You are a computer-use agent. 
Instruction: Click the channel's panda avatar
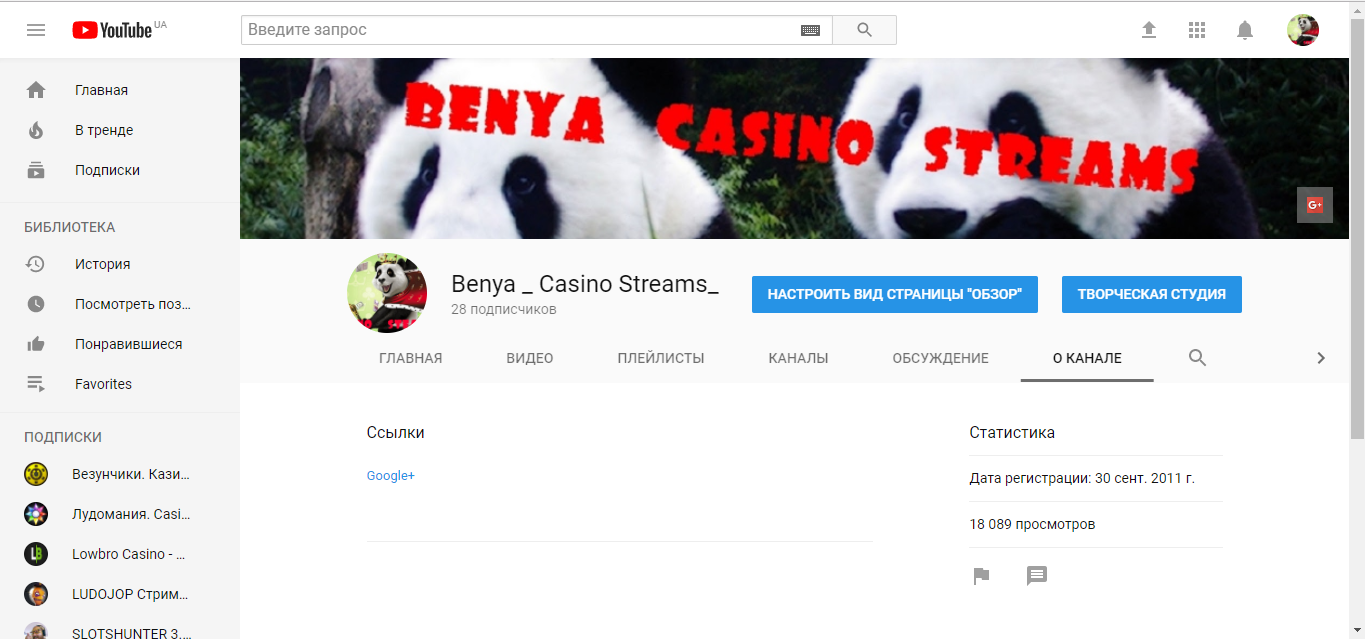pos(387,293)
